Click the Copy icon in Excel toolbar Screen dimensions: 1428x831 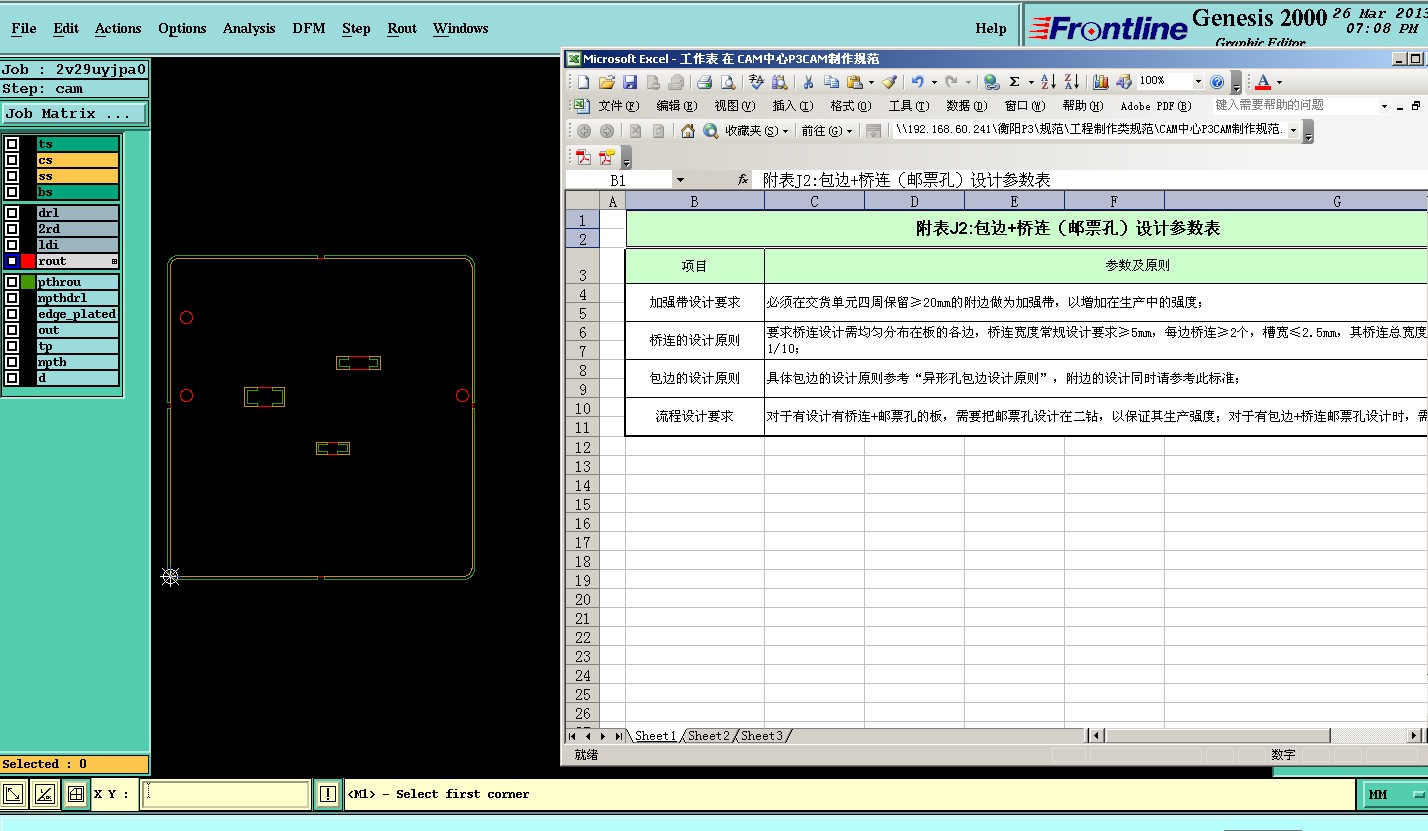tap(831, 82)
